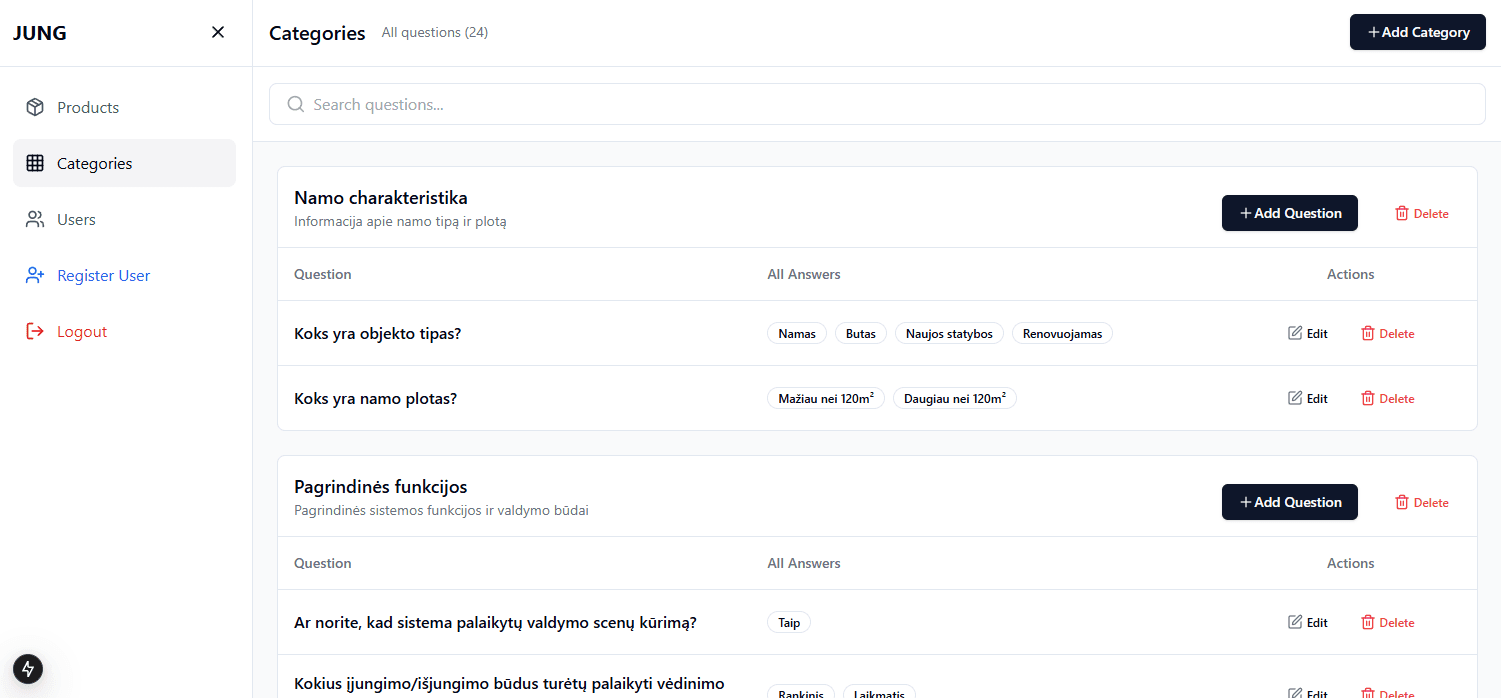The image size is (1501, 698).
Task: Click the Products box icon
Action: 35,107
